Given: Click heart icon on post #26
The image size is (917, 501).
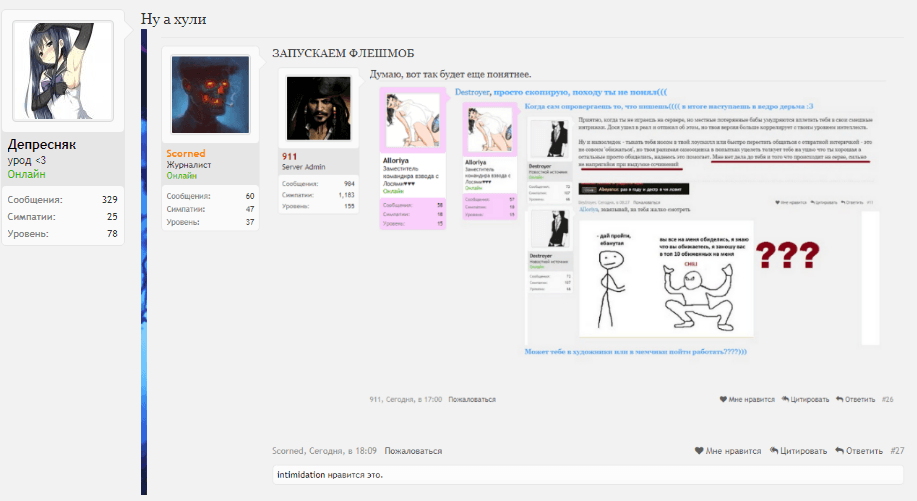Looking at the screenshot, I should click(x=723, y=399).
